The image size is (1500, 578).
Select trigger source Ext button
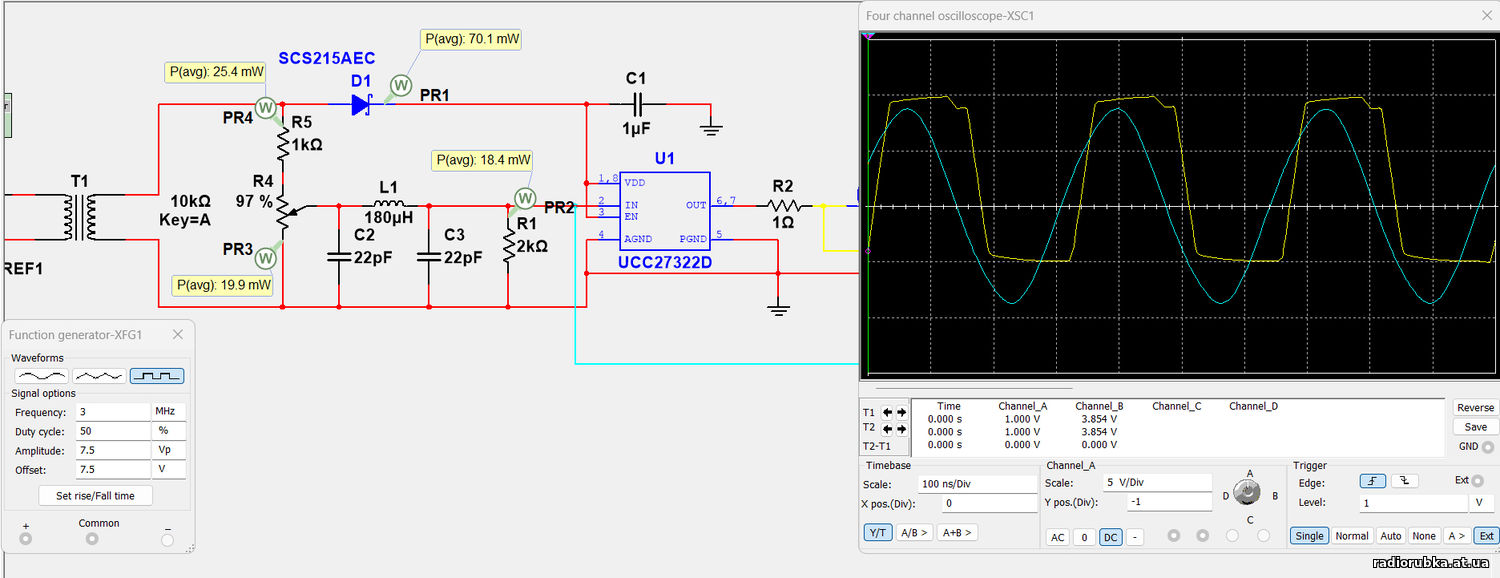1486,536
